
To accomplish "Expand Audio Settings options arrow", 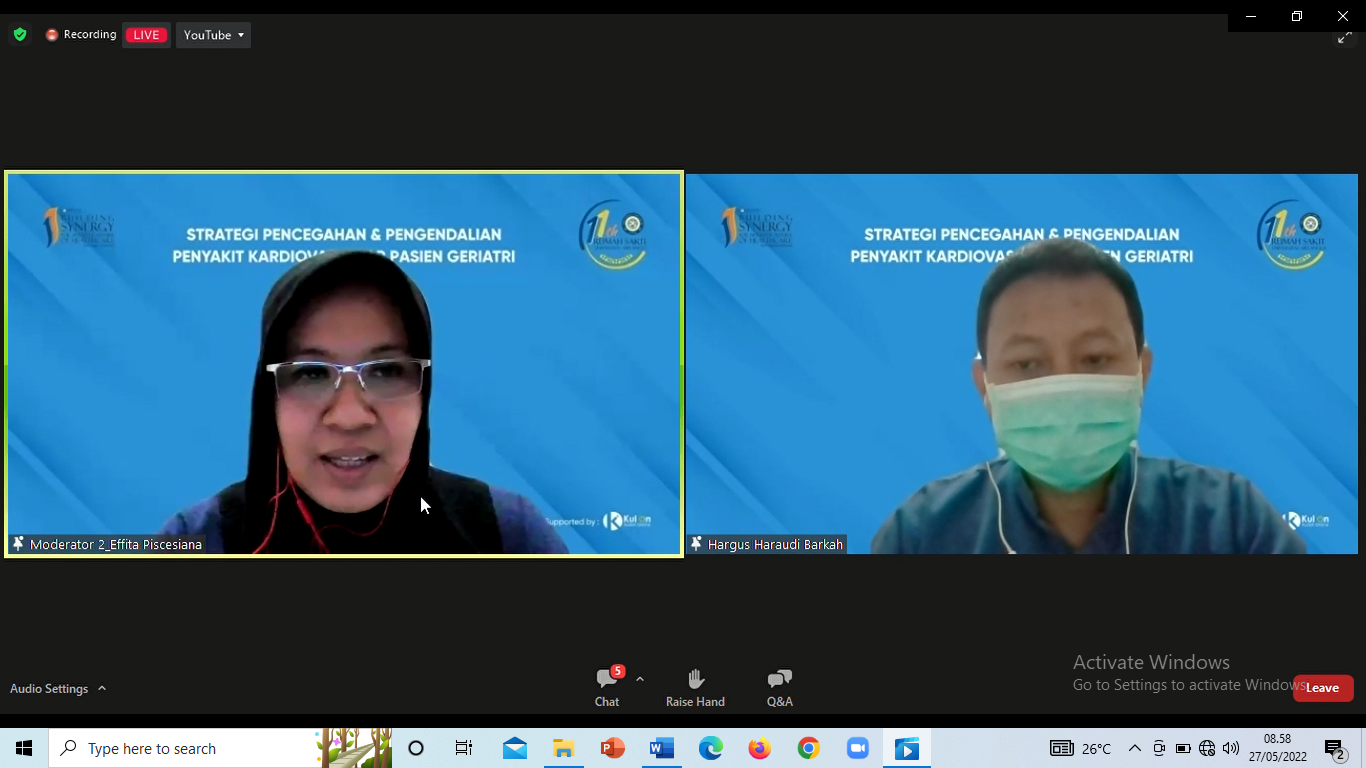I will [102, 689].
